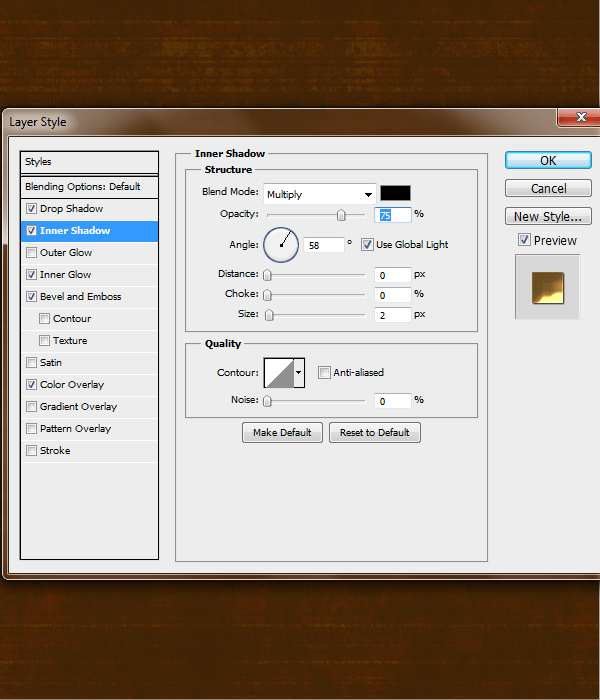Image resolution: width=600 pixels, height=700 pixels.
Task: Select the Drop Shadow style label
Action: (x=71, y=208)
